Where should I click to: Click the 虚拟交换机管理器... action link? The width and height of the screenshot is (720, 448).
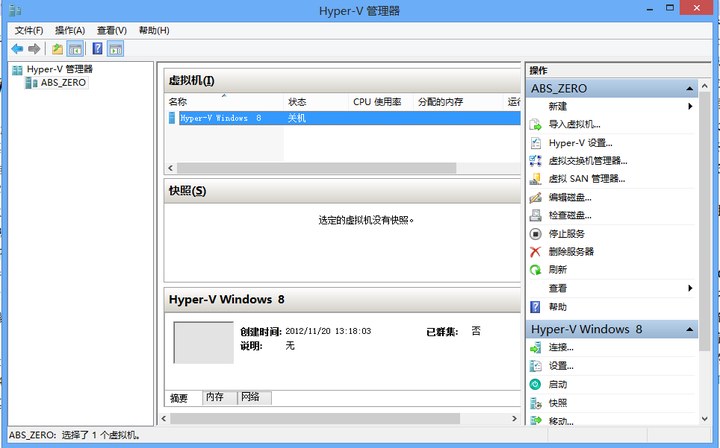coord(588,161)
